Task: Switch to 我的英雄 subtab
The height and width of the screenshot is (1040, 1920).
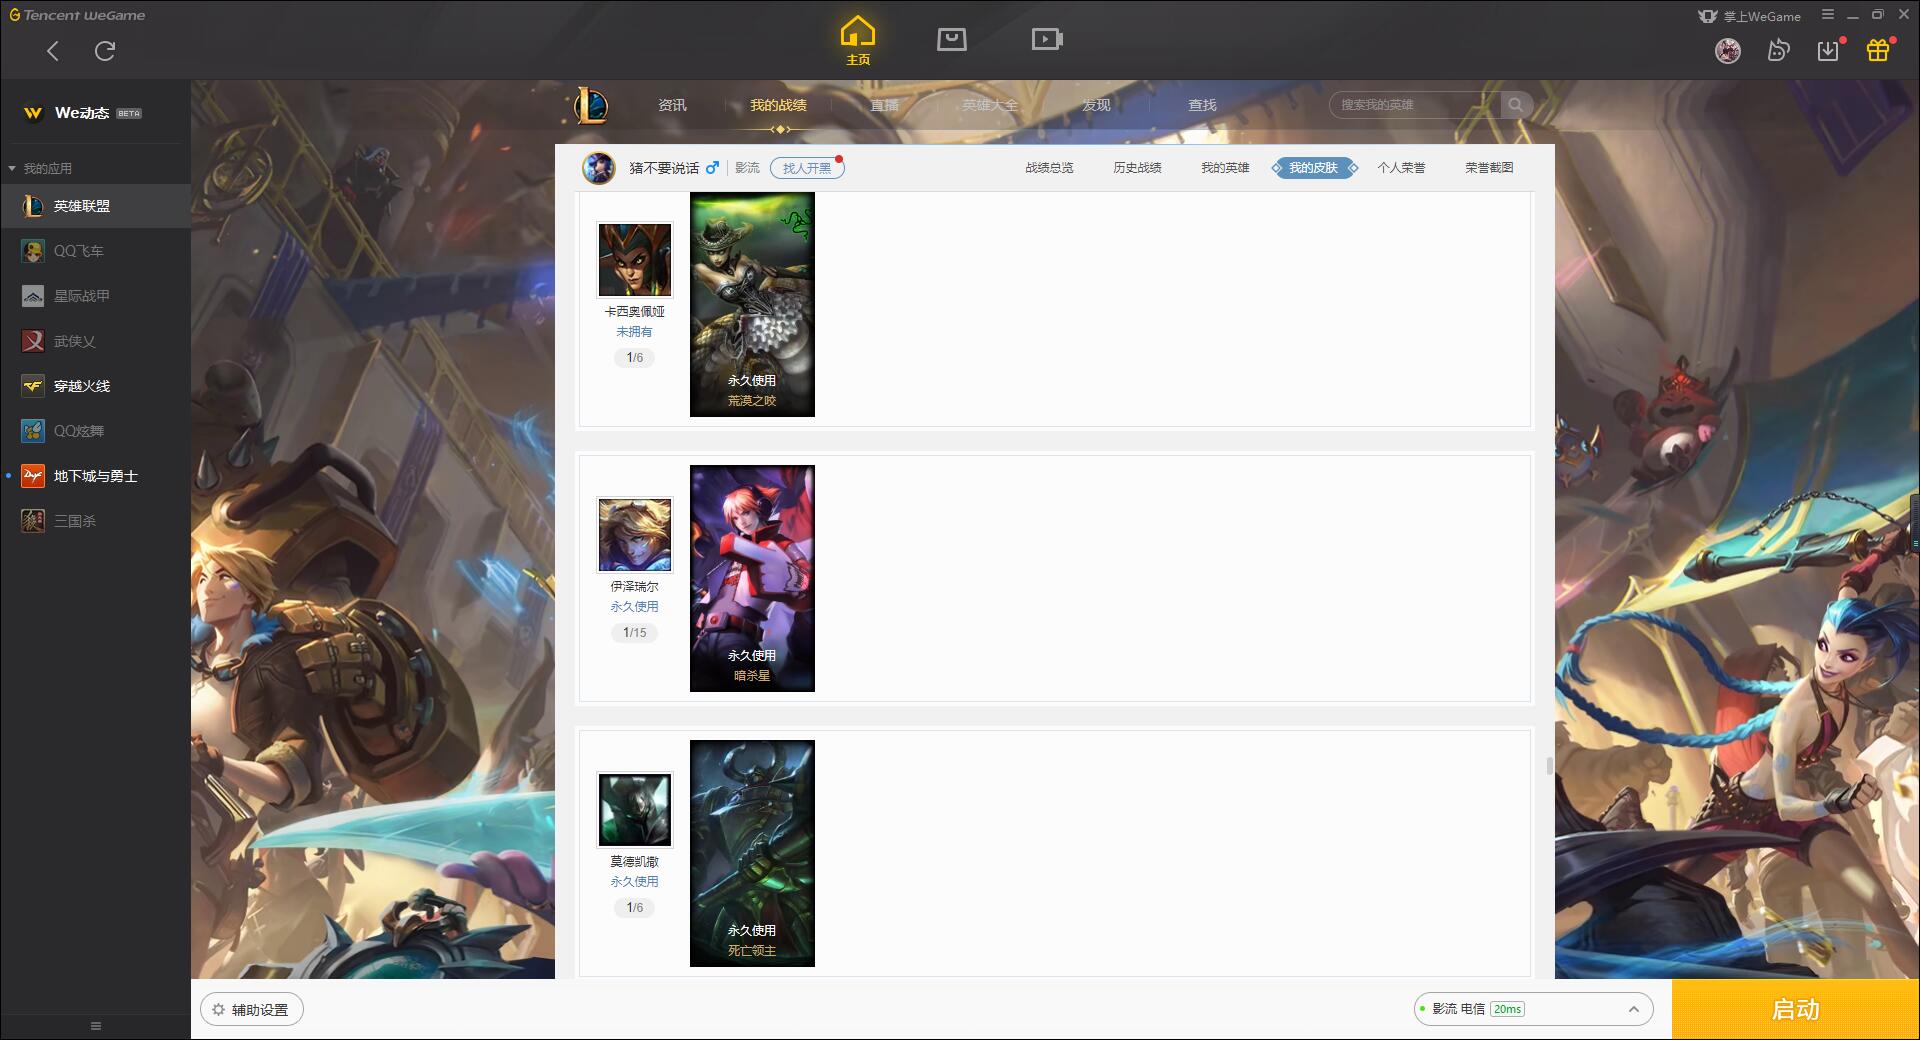Action: (1225, 168)
